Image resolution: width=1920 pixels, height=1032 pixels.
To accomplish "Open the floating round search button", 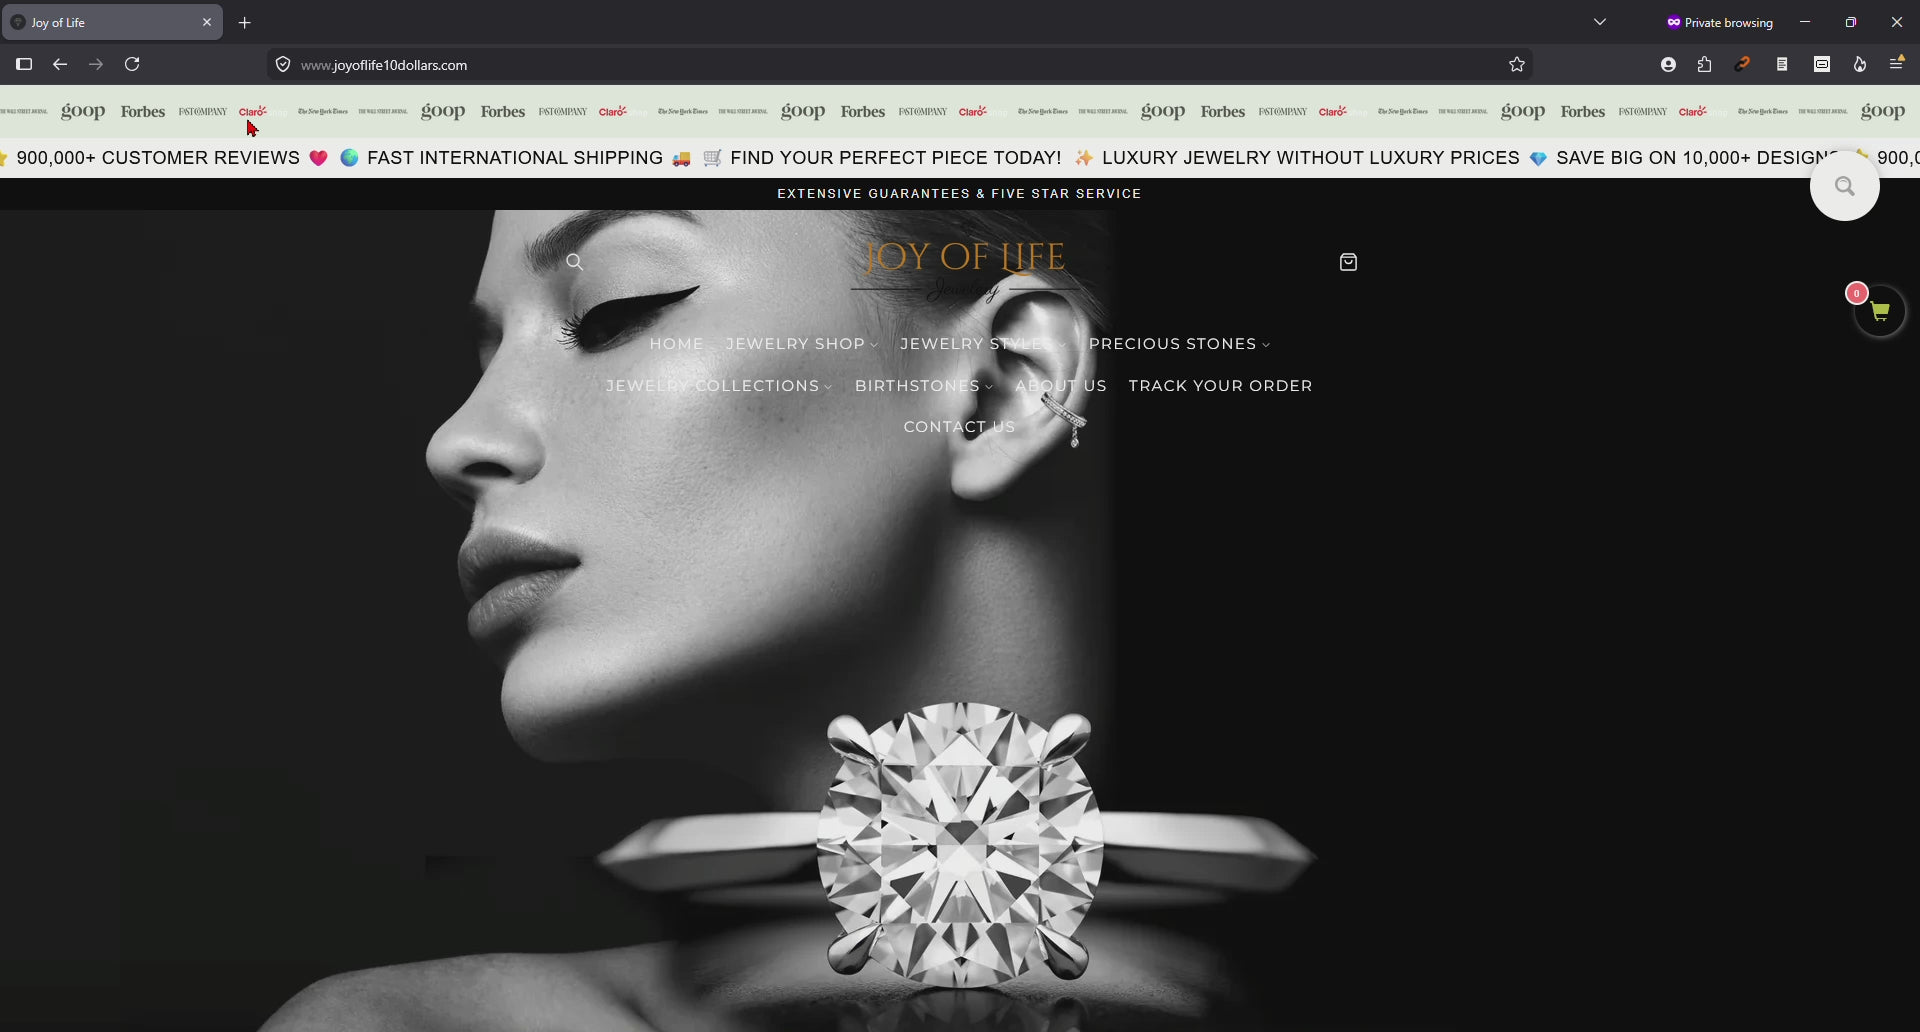I will (1844, 186).
